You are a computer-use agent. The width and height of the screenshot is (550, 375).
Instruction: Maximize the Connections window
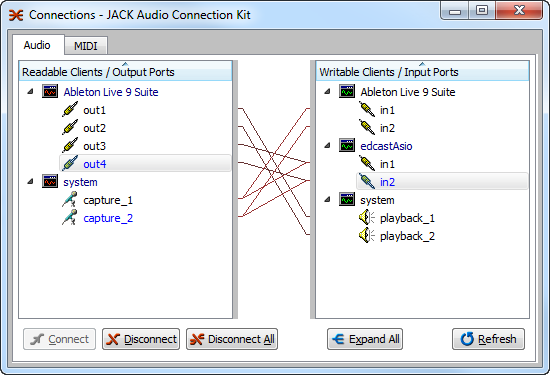tap(482, 10)
